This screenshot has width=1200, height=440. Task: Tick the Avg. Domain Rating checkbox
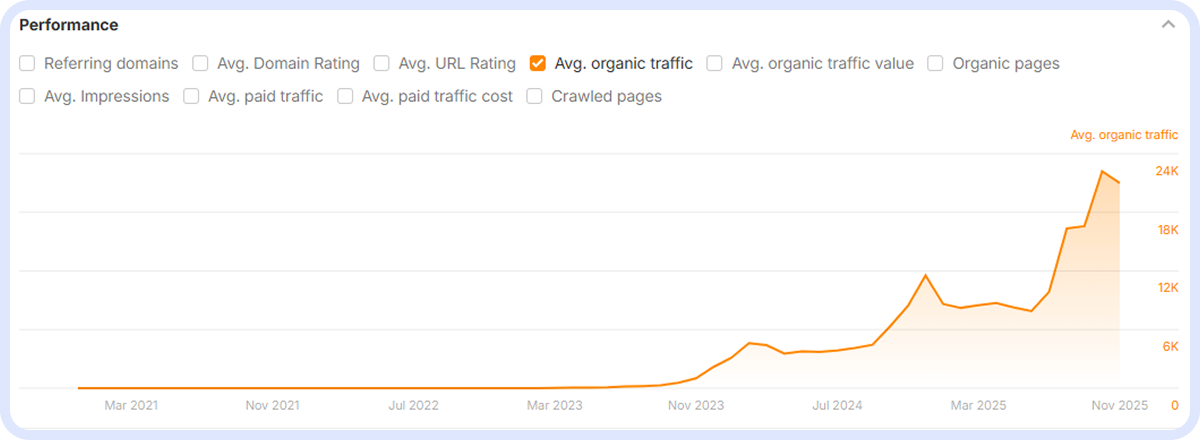coord(200,64)
